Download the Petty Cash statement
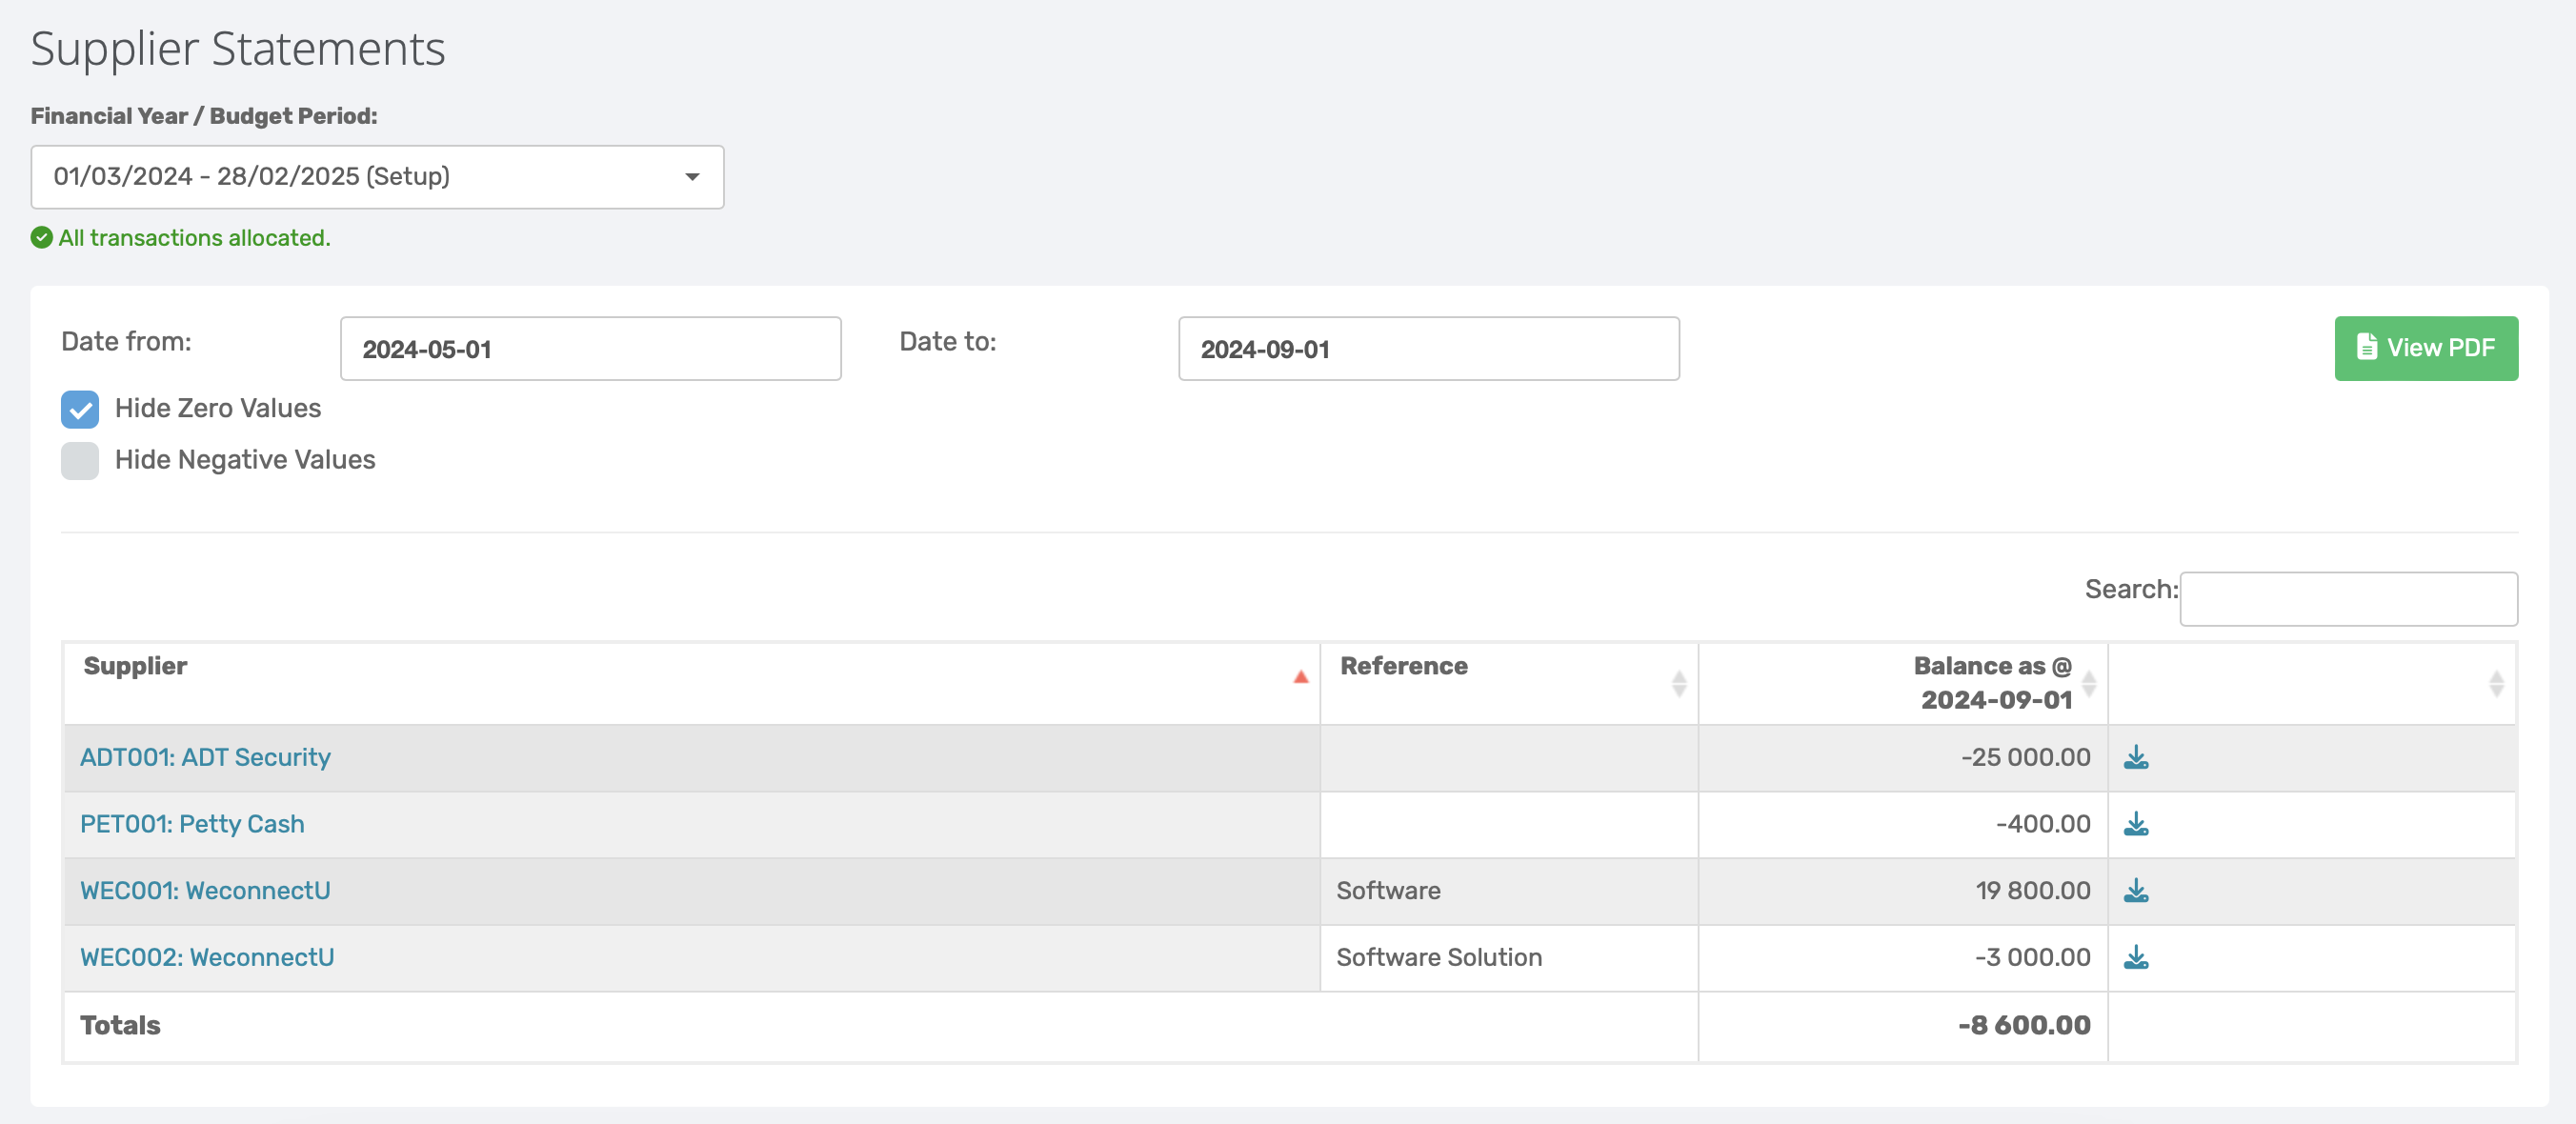The height and width of the screenshot is (1124, 2576). tap(2135, 824)
